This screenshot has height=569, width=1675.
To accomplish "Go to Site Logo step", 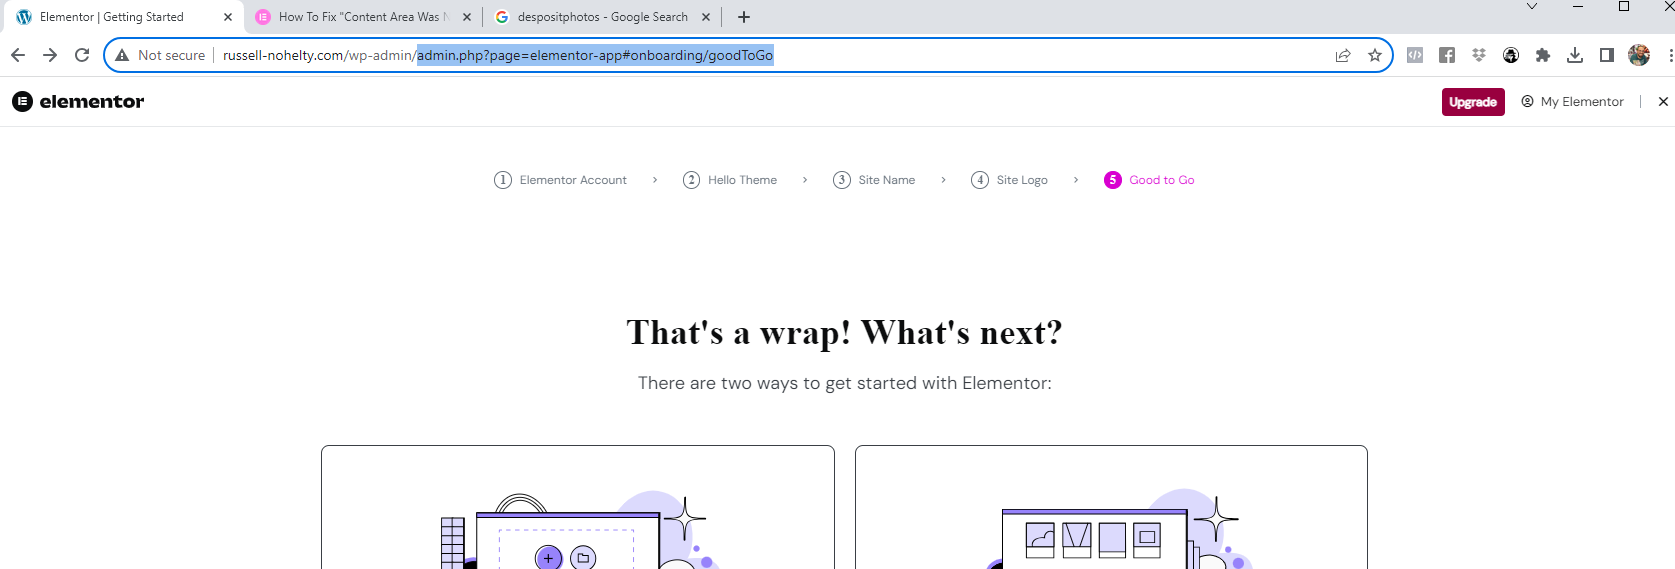I will pyautogui.click(x=1009, y=180).
